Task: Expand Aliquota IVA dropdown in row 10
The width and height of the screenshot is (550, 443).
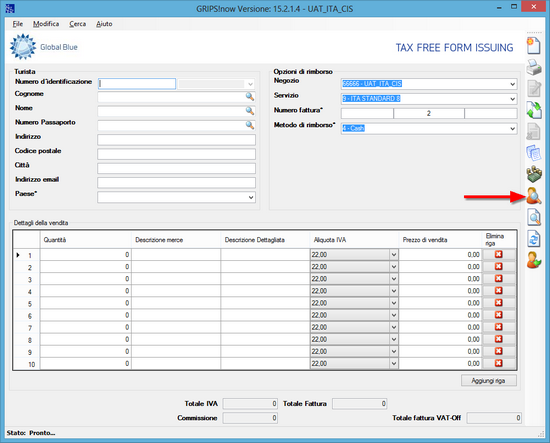Action: (x=394, y=364)
